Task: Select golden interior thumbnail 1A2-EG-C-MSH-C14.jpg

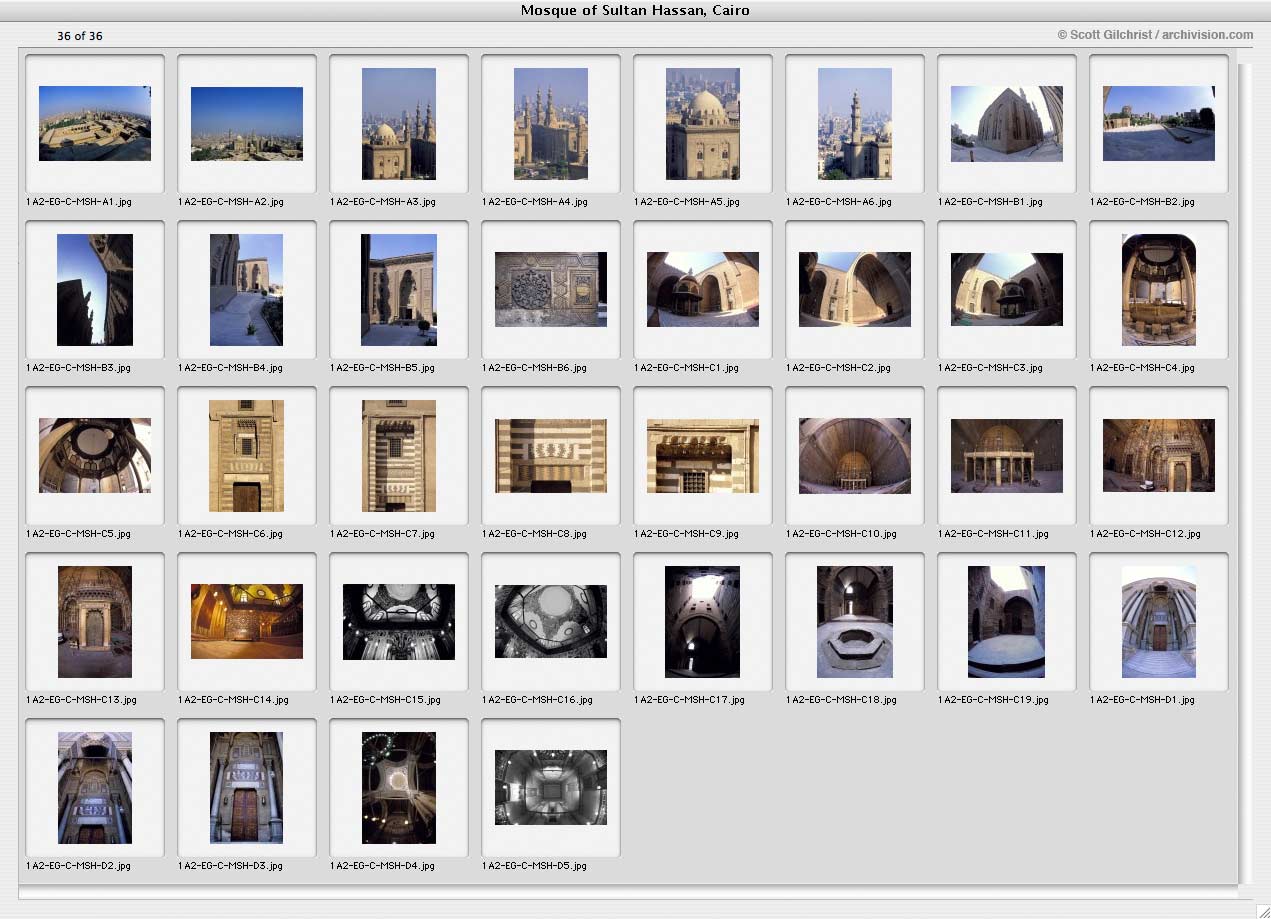Action: (247, 622)
